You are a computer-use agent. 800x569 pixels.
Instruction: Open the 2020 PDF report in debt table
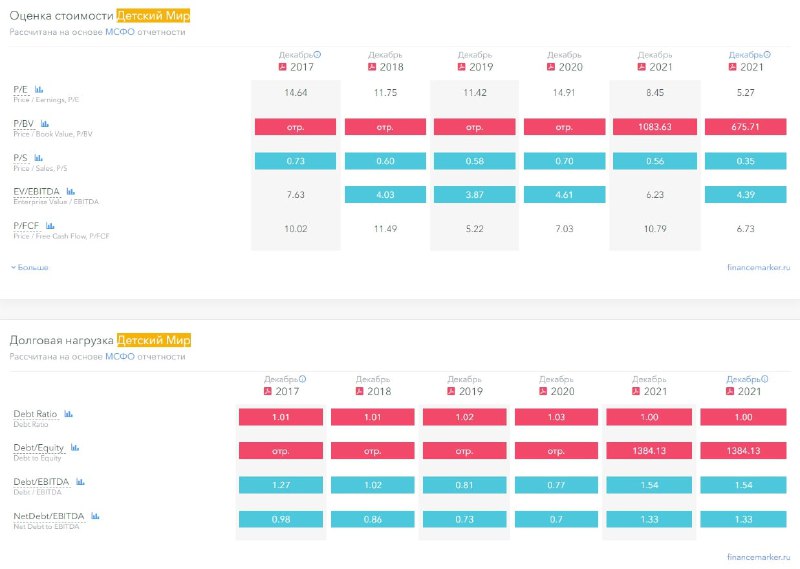(x=543, y=391)
